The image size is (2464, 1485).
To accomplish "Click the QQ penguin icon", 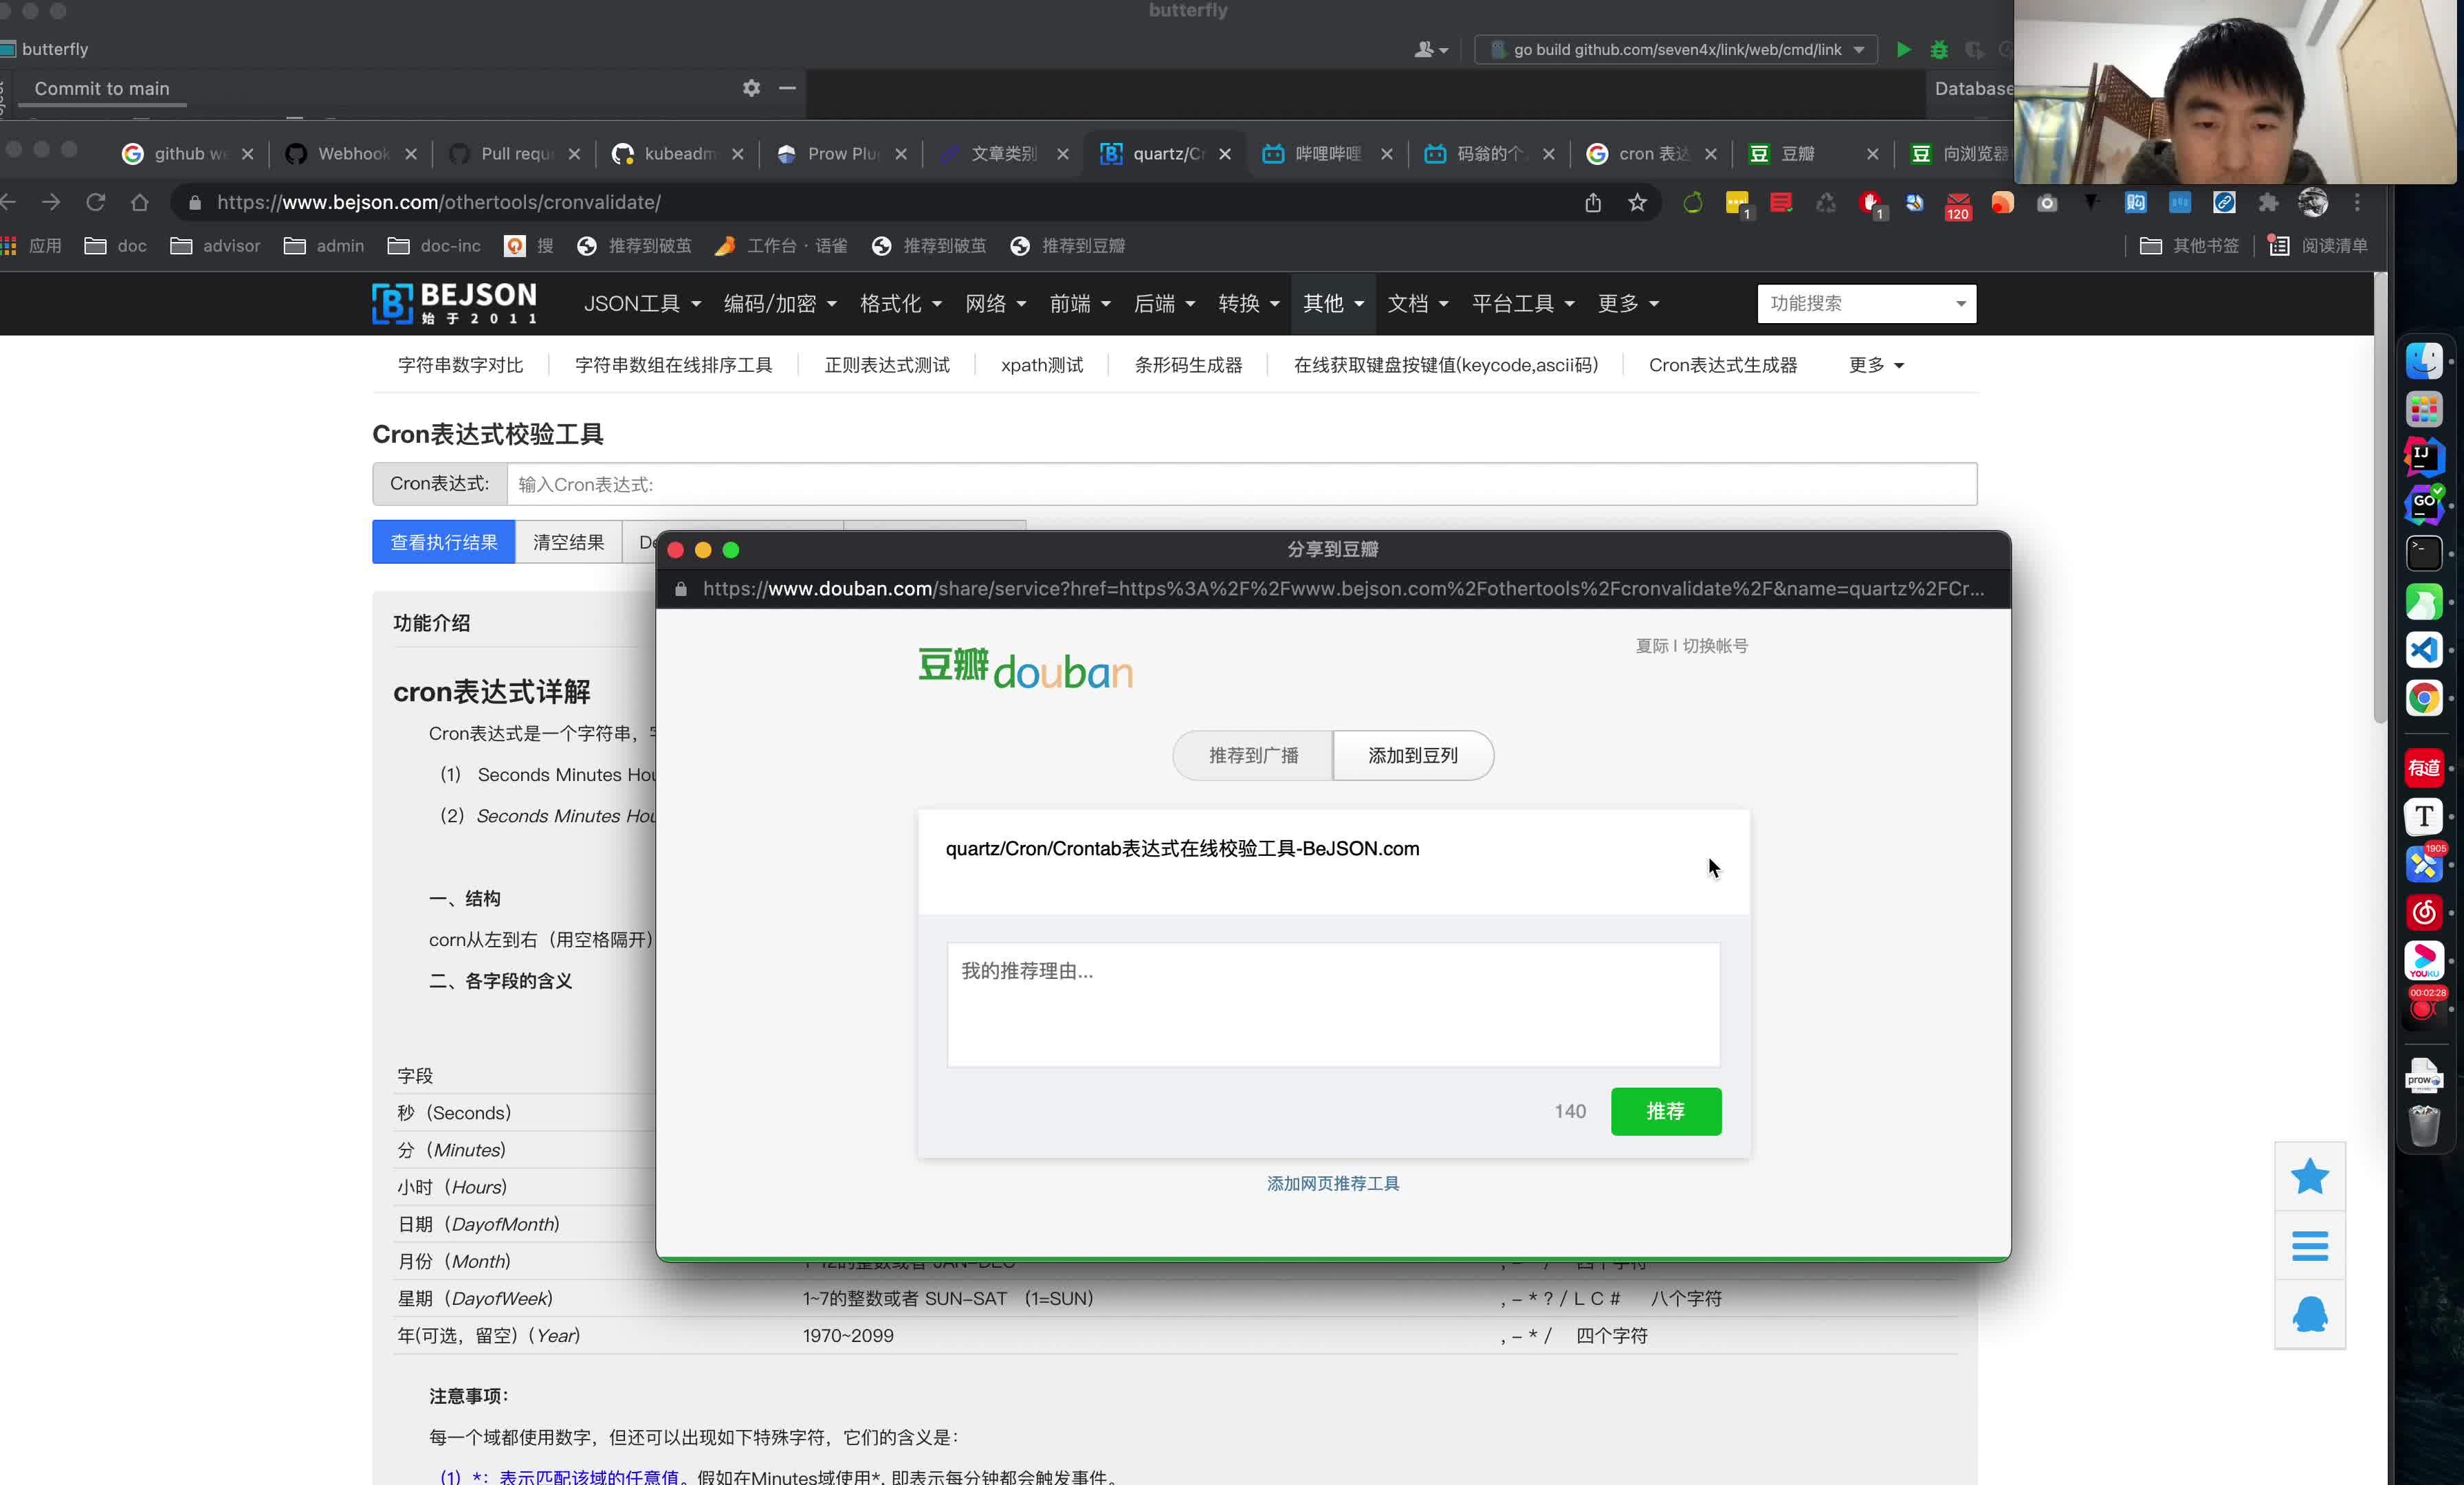I will (x=2309, y=1314).
